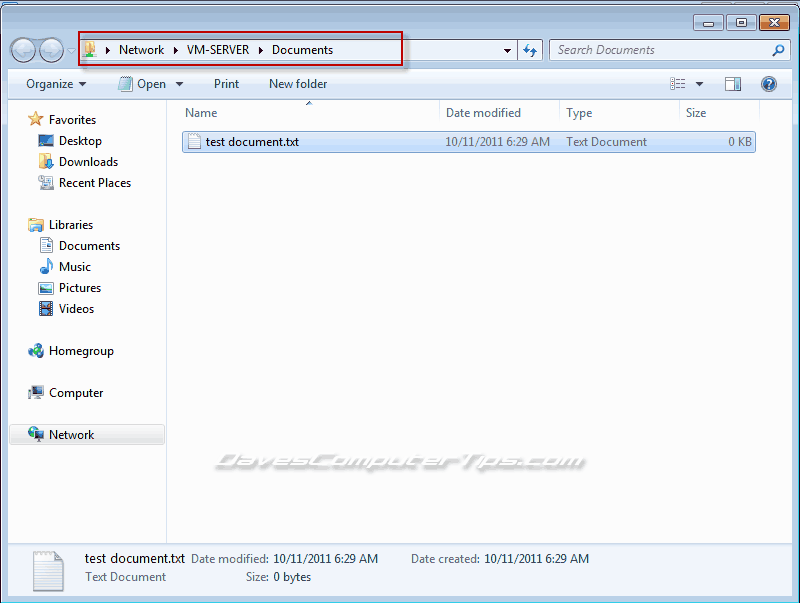The width and height of the screenshot is (800, 603).
Task: Refresh the Documents folder view
Action: click(530, 51)
